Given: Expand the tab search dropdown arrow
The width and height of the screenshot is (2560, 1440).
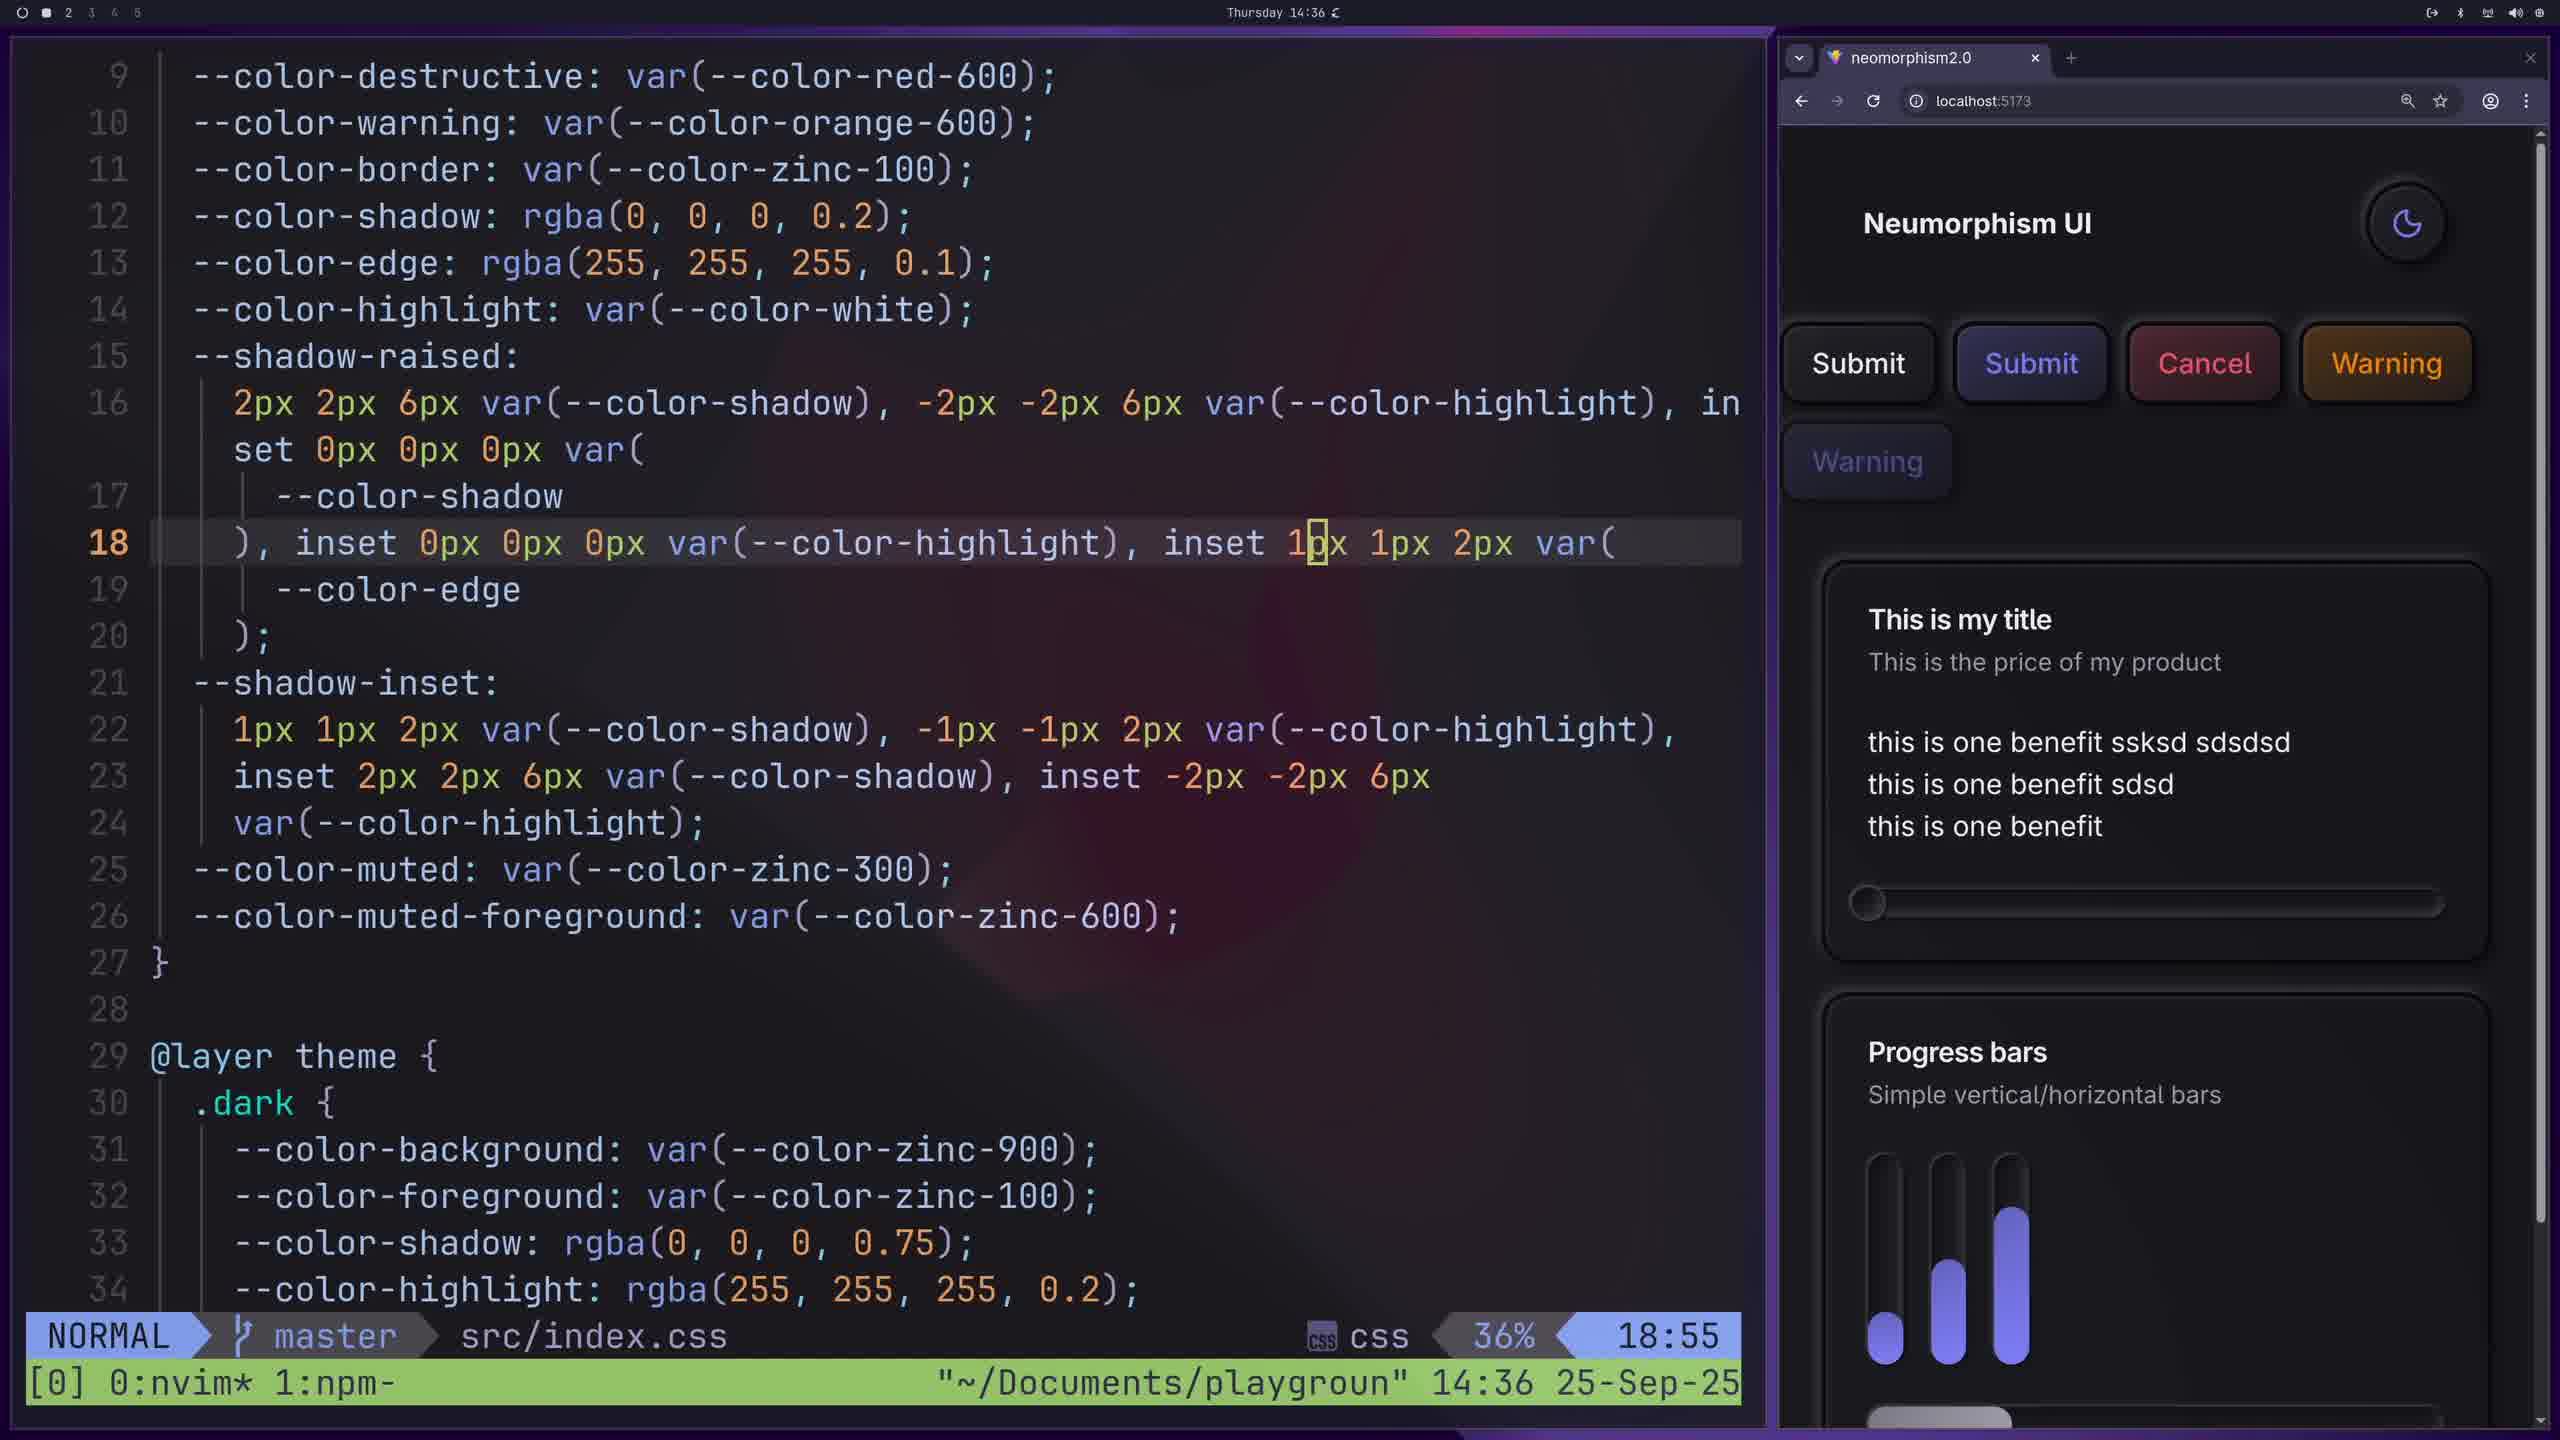Looking at the screenshot, I should pyautogui.click(x=1799, y=58).
